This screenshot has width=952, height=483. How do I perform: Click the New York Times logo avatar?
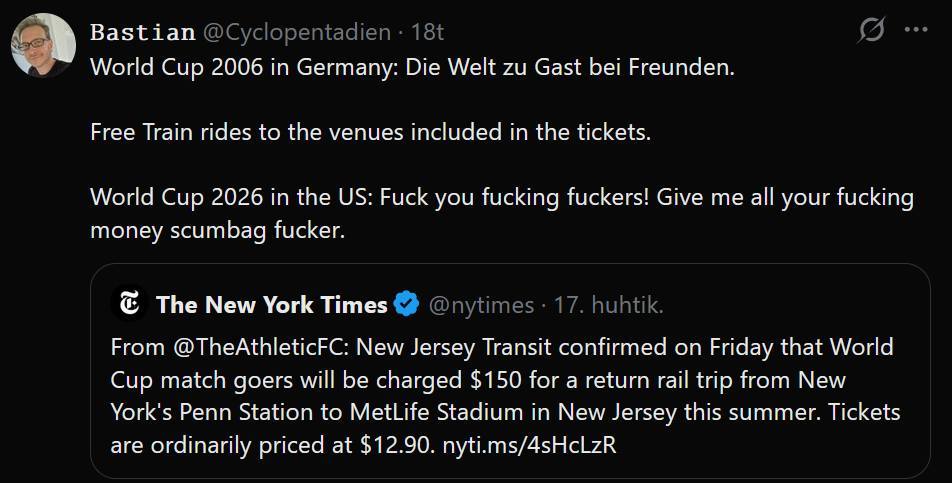point(129,304)
